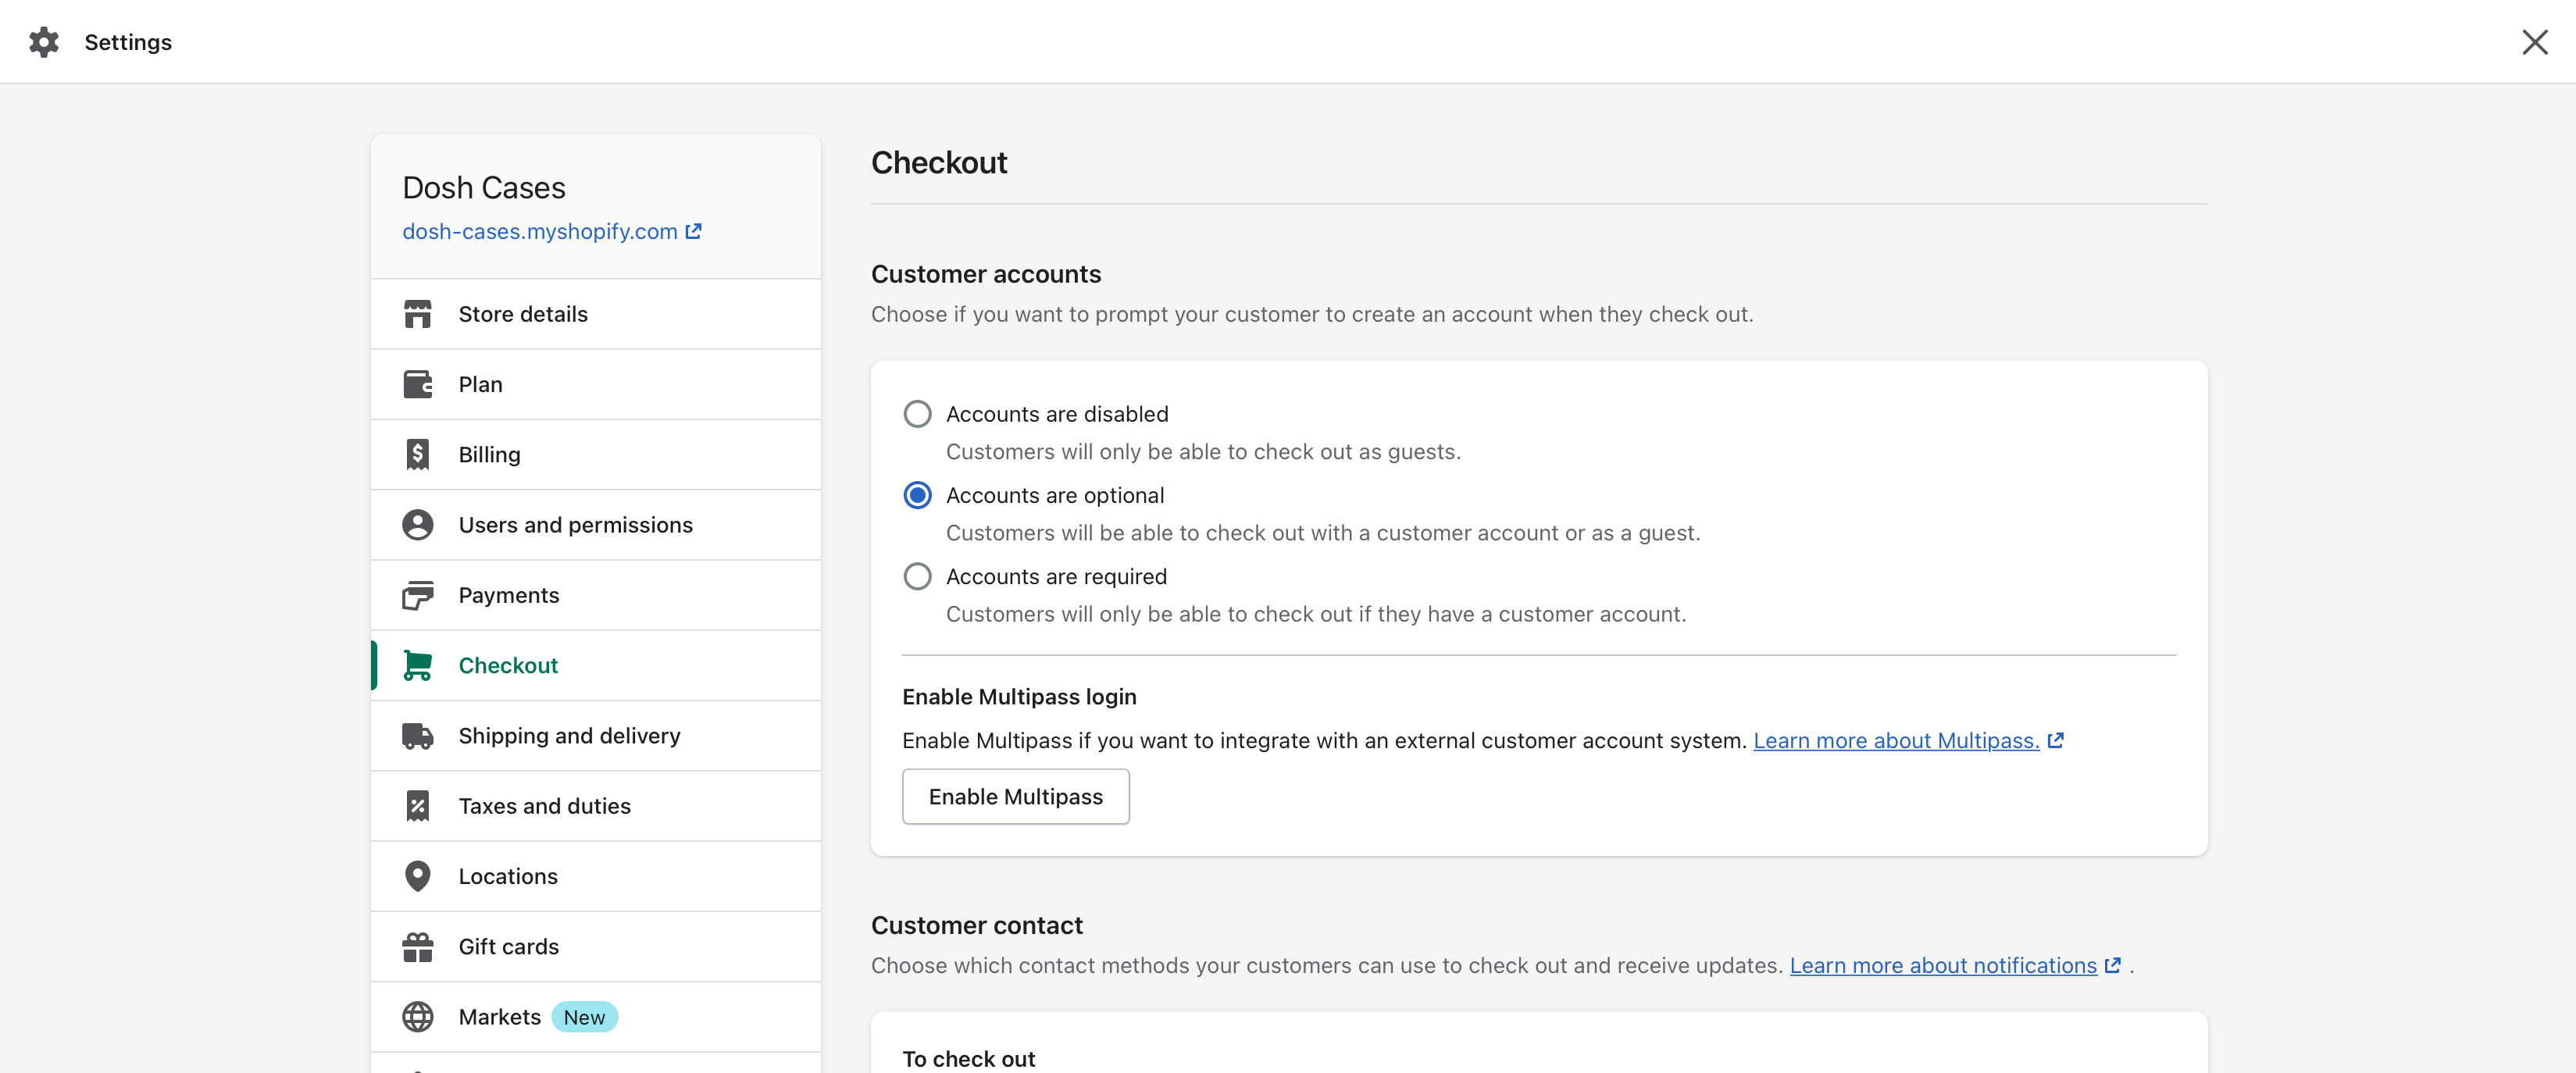
Task: Click external link icon beside dosh-cases.myshopify.com
Action: click(693, 231)
